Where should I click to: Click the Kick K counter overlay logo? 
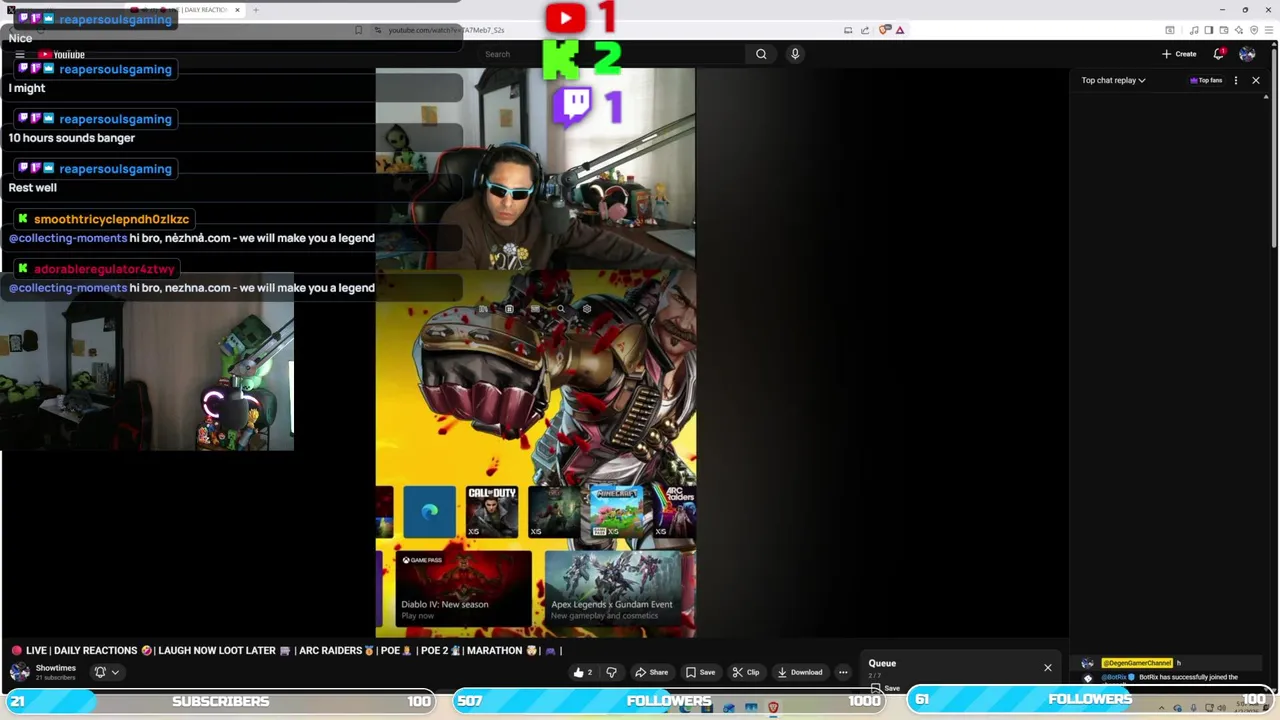pyautogui.click(x=561, y=59)
